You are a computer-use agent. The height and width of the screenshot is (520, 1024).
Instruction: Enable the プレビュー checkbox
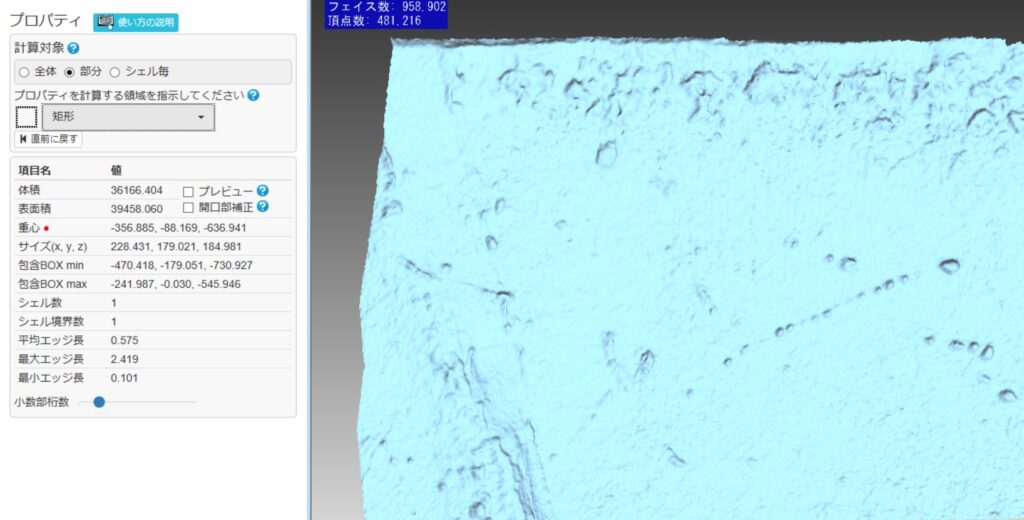click(188, 191)
